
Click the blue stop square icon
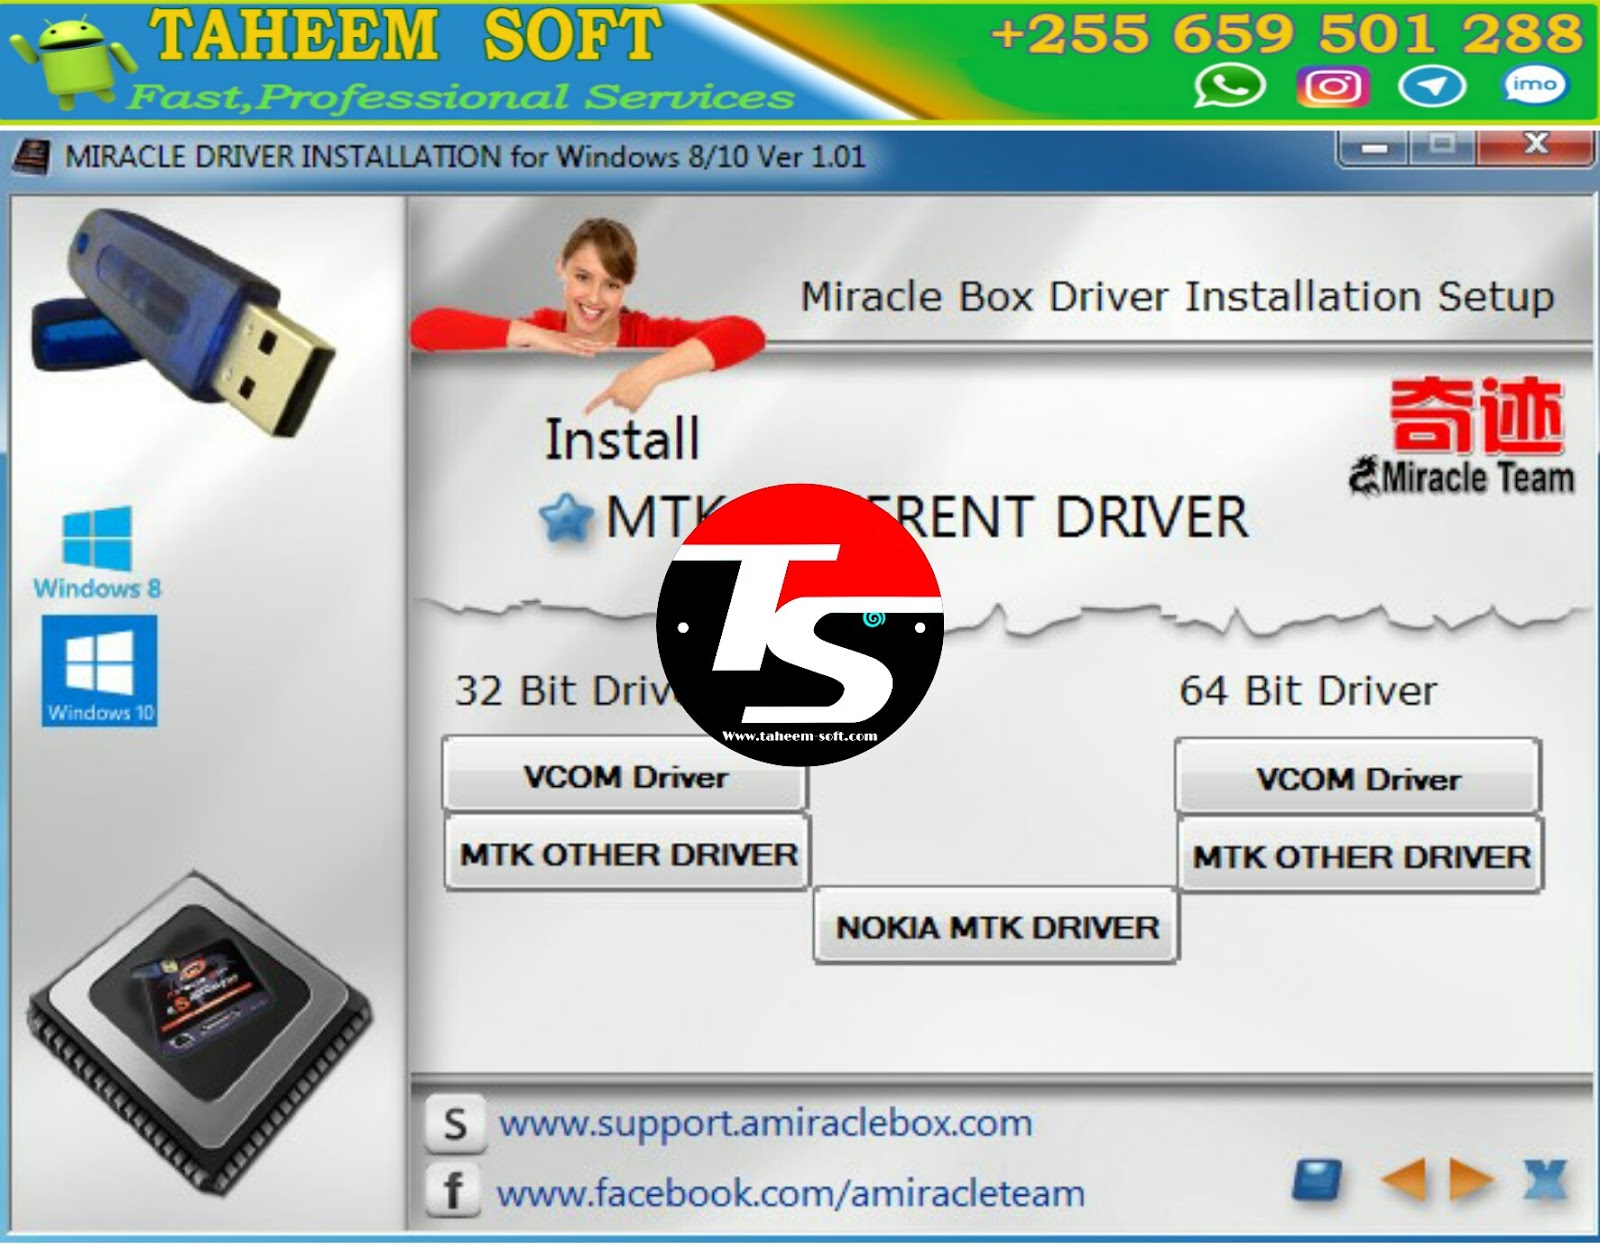pyautogui.click(x=1318, y=1180)
